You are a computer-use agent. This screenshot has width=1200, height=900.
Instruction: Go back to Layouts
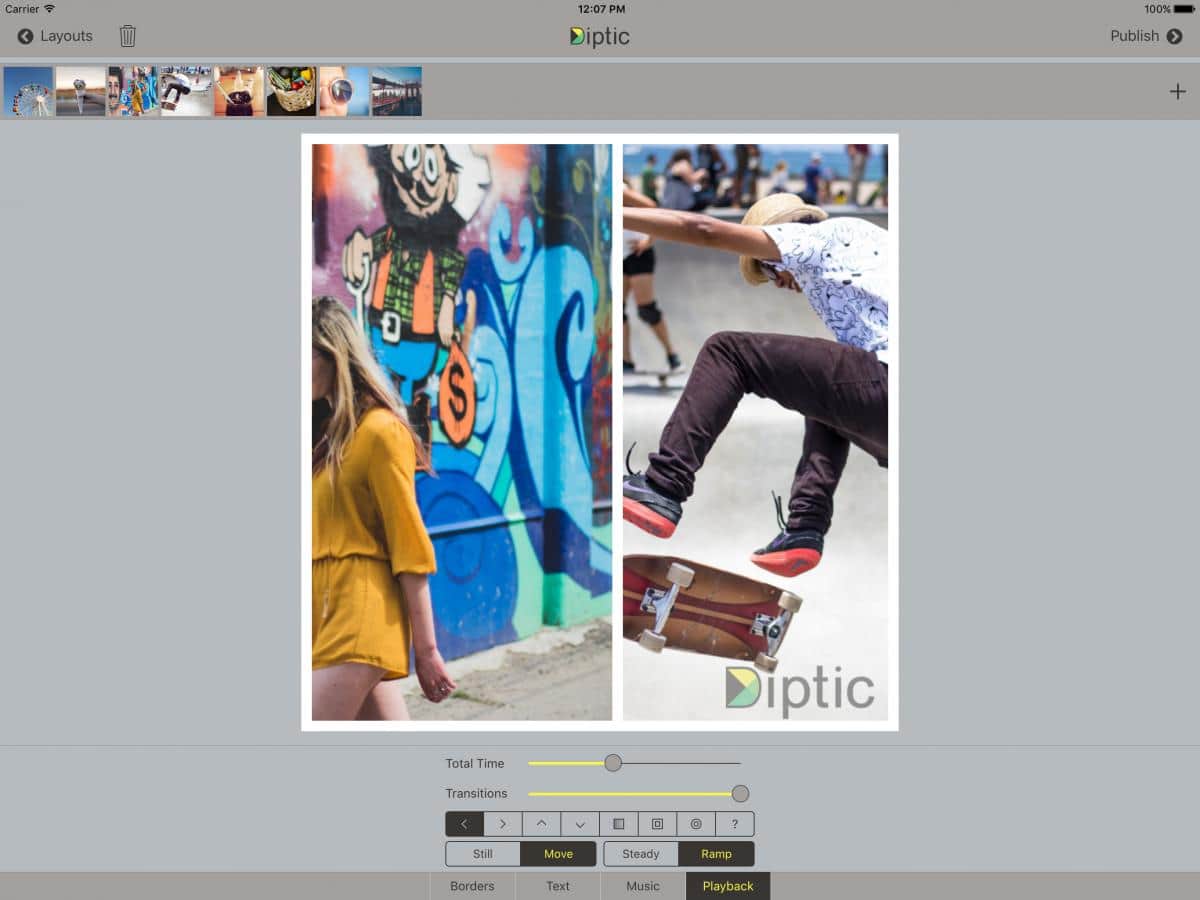(x=55, y=36)
